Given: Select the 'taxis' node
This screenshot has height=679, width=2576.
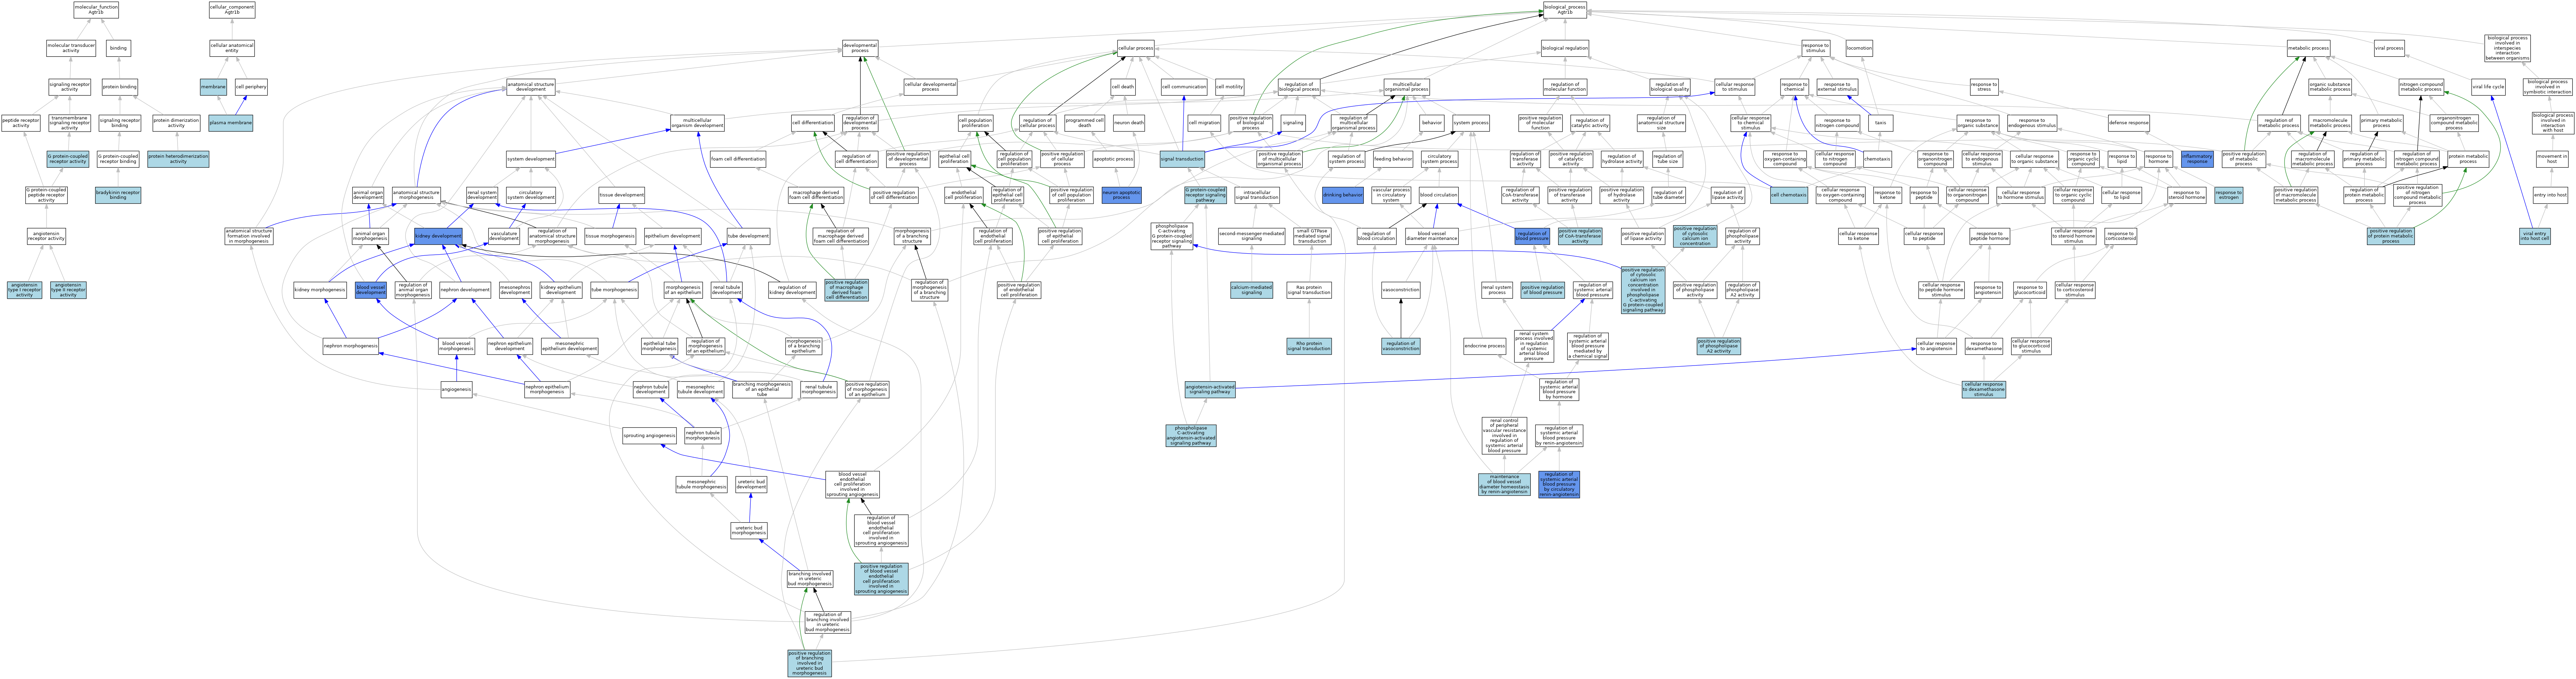Looking at the screenshot, I should point(1880,123).
